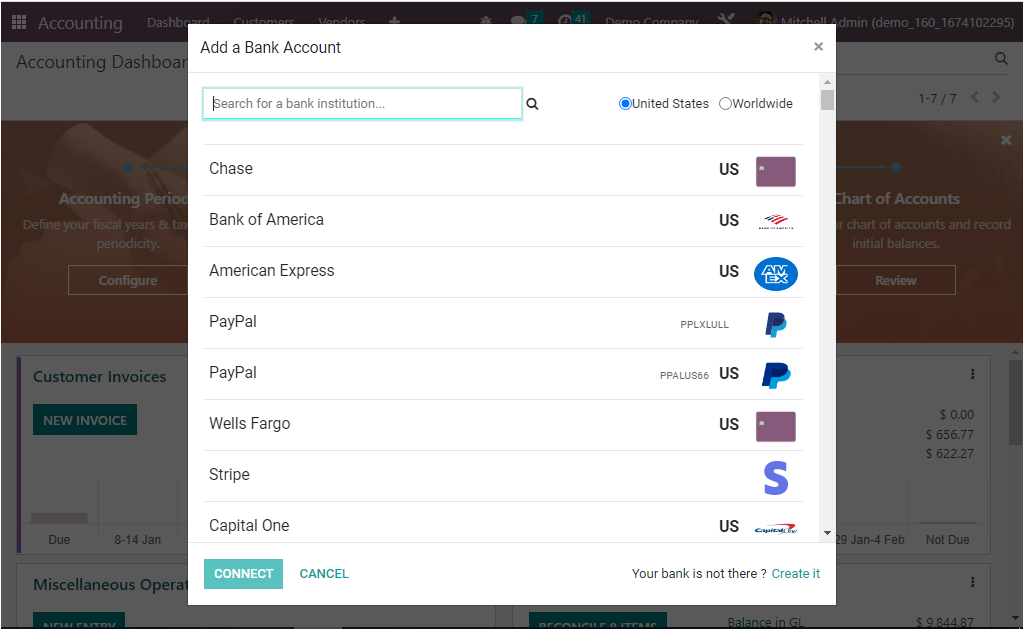Follow the Create it link
This screenshot has width=1024, height=630.
(795, 574)
